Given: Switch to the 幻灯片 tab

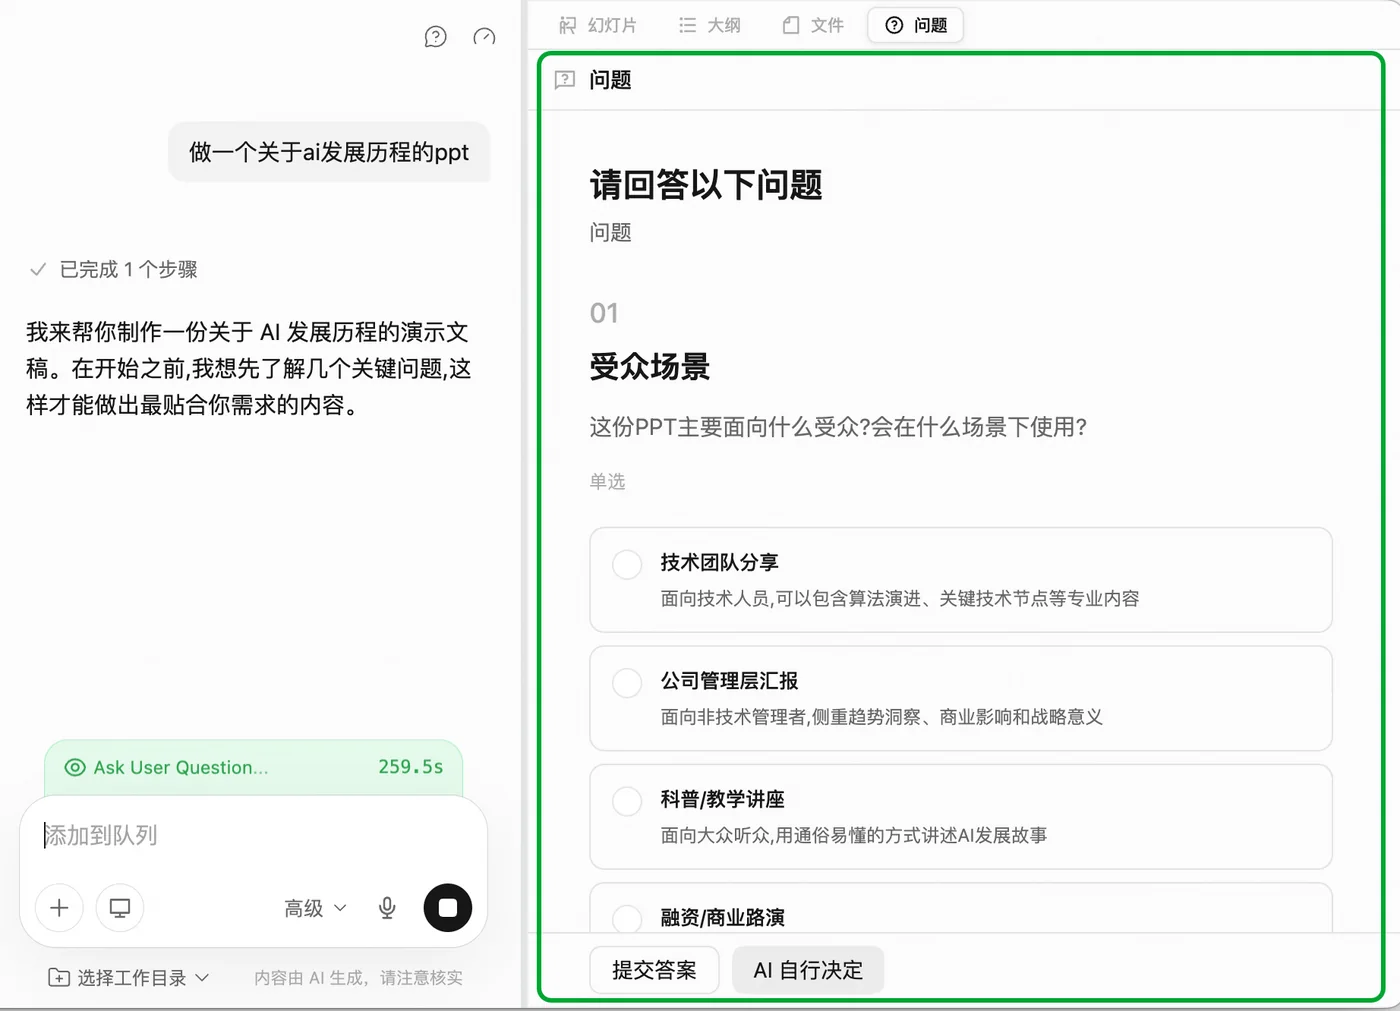Looking at the screenshot, I should (x=598, y=25).
